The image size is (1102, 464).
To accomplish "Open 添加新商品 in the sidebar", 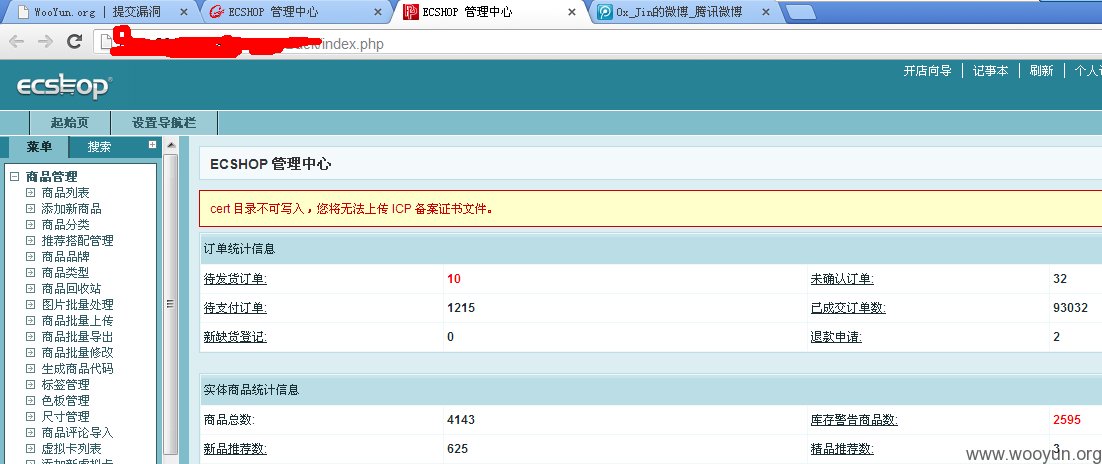I will point(72,209).
